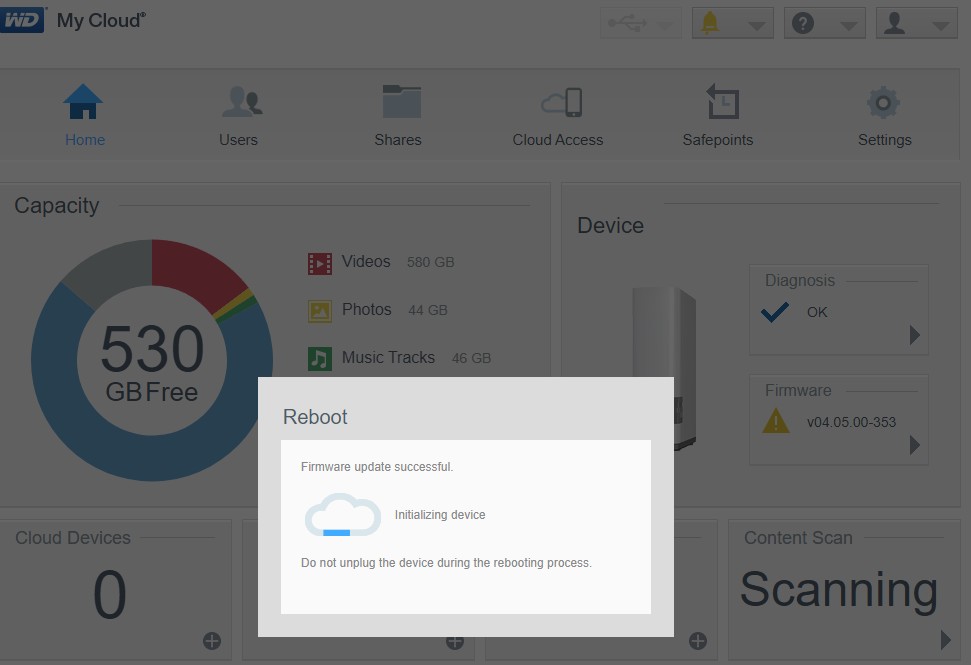
Task: Click the reboot progress bar in cloud
Action: click(x=336, y=532)
